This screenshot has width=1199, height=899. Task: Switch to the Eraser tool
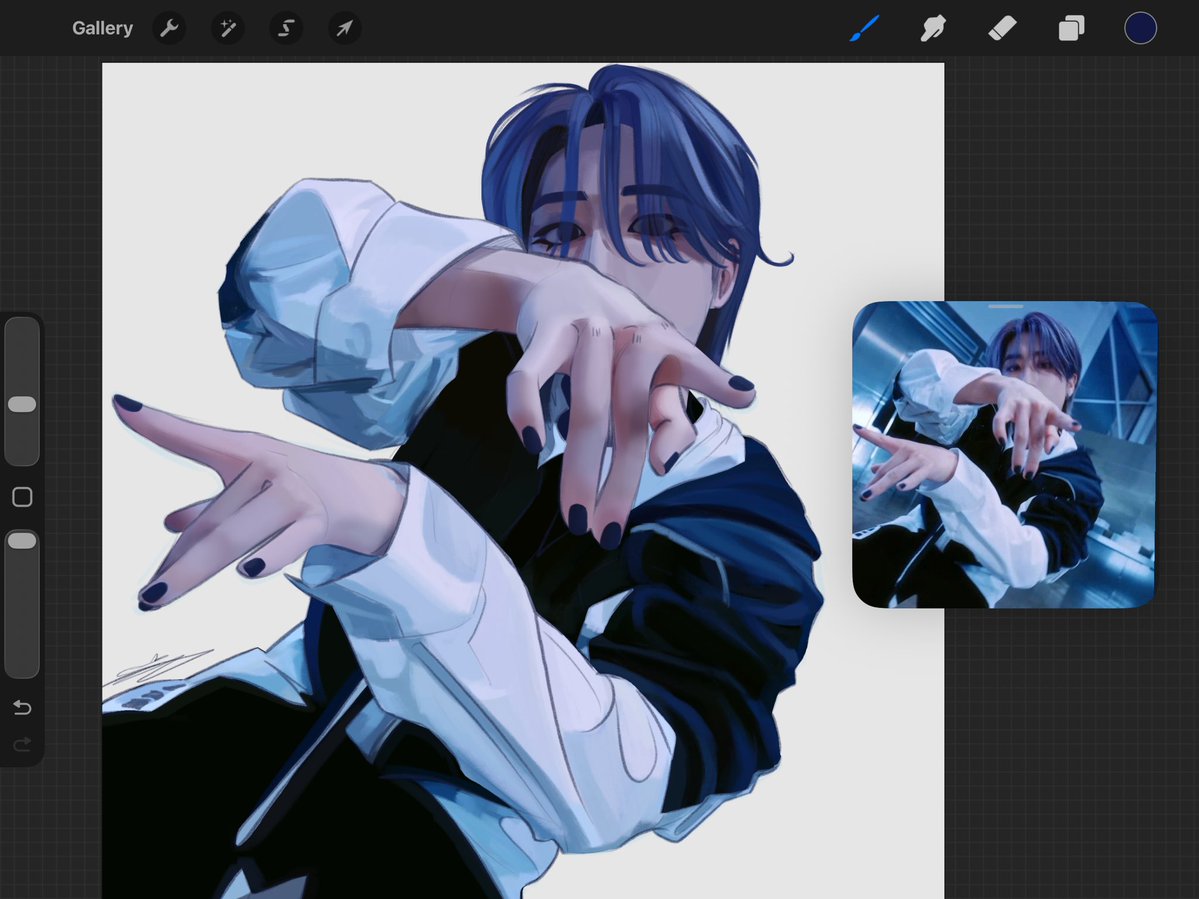(1002, 28)
